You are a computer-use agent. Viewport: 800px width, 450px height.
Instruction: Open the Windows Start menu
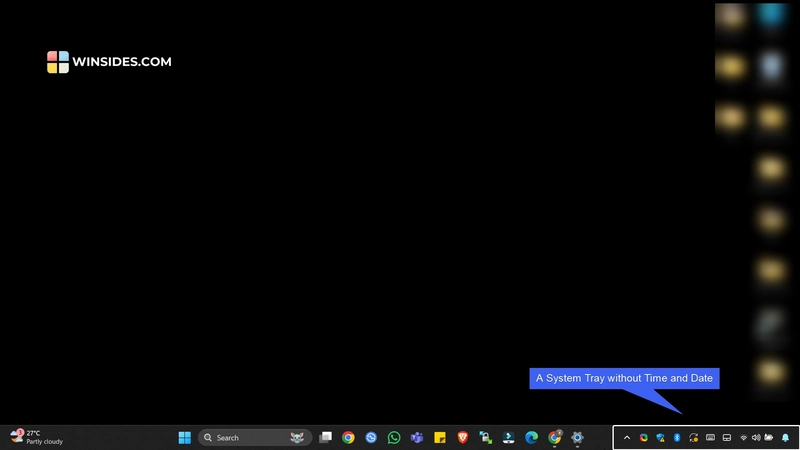[x=185, y=437]
